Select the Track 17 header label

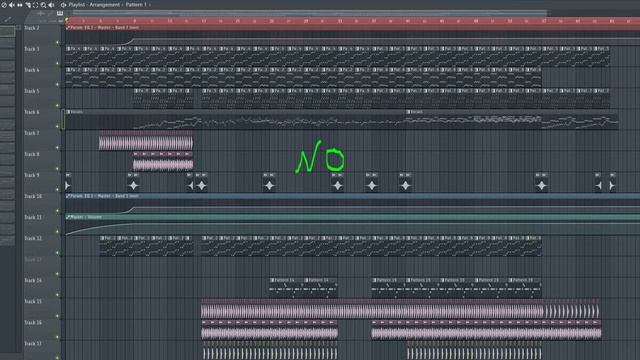point(33,344)
